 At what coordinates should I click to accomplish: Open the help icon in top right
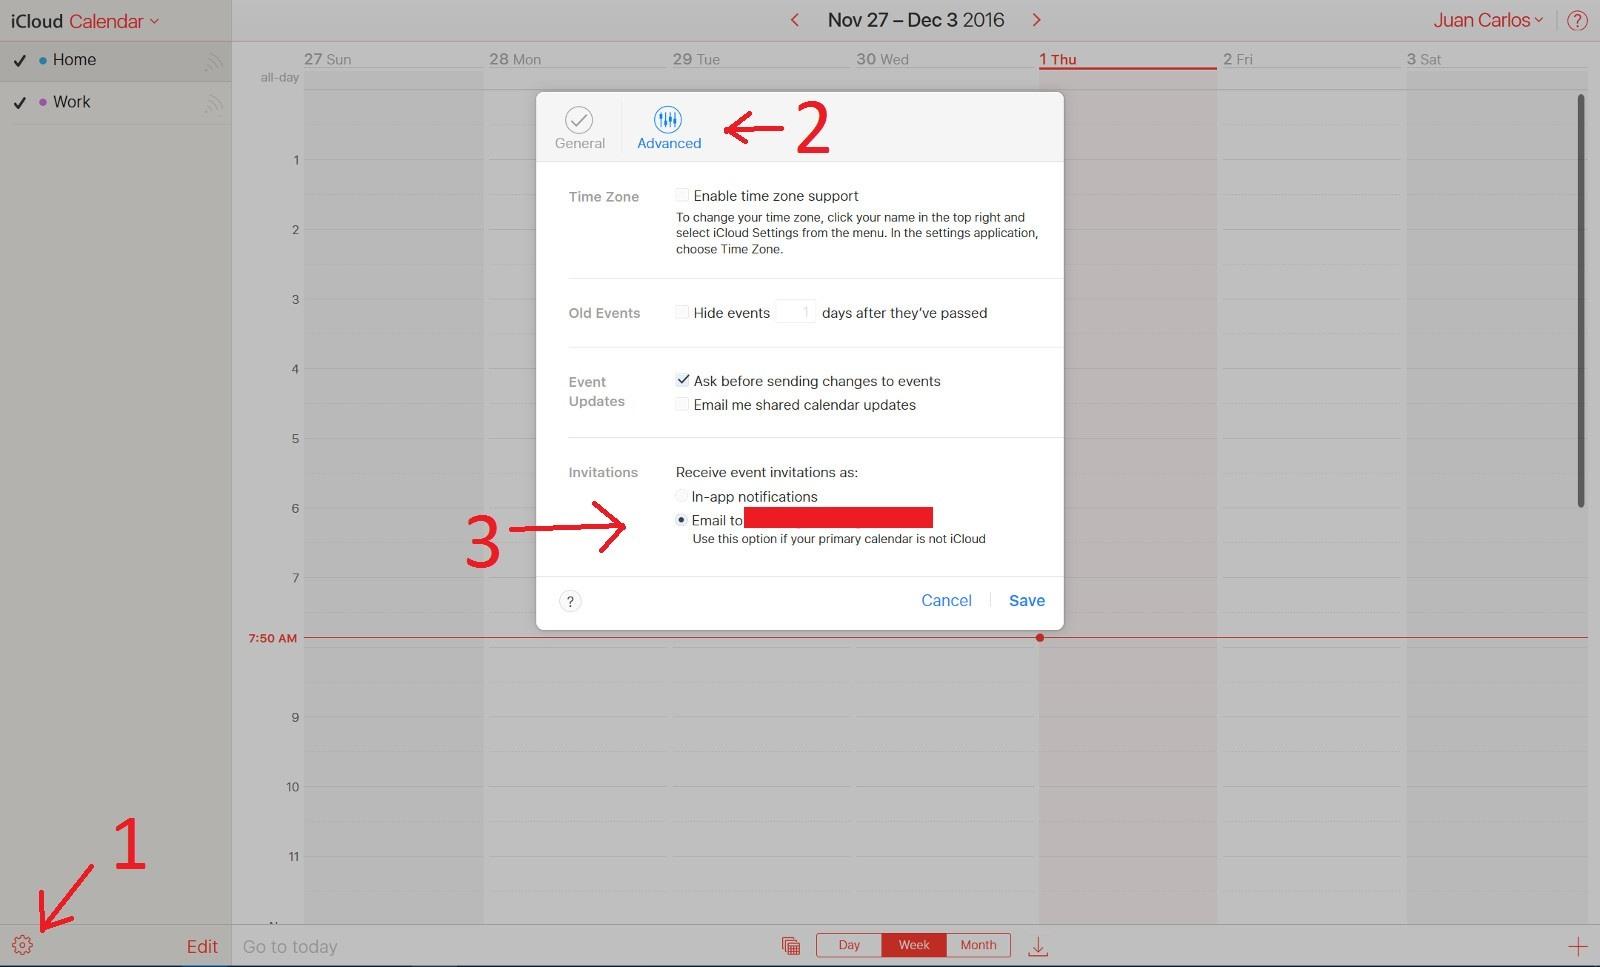[x=1577, y=20]
